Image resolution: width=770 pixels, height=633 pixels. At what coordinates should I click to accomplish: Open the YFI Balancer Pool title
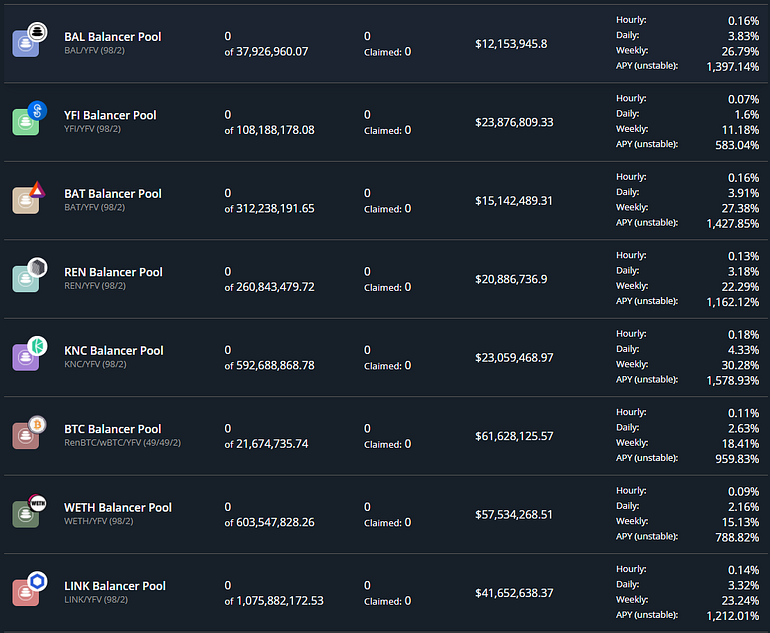tap(110, 115)
